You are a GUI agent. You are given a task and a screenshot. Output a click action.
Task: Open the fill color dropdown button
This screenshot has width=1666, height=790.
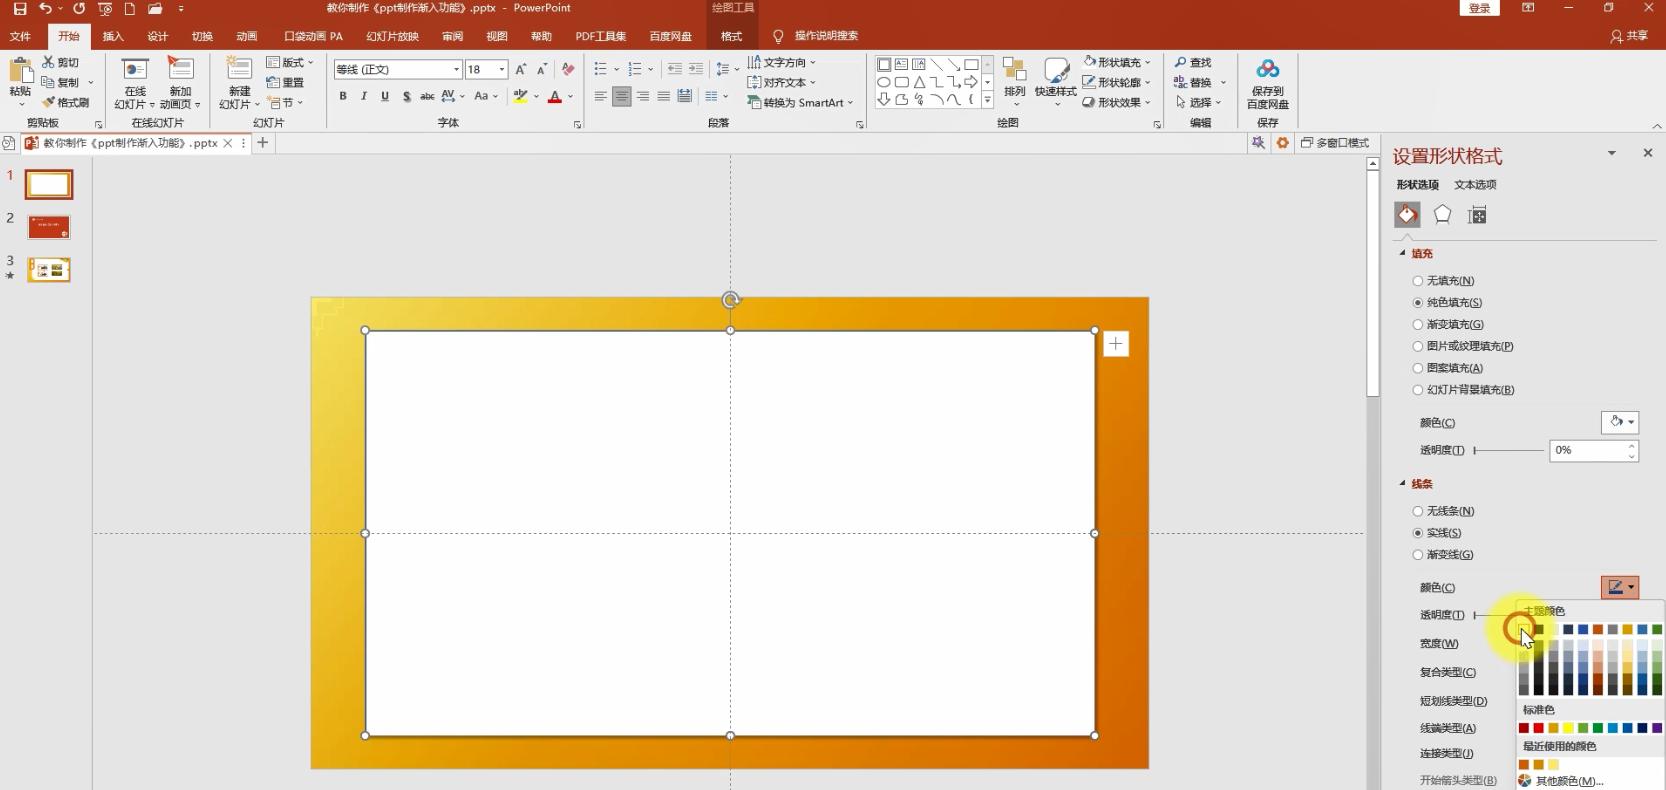pyautogui.click(x=1620, y=422)
